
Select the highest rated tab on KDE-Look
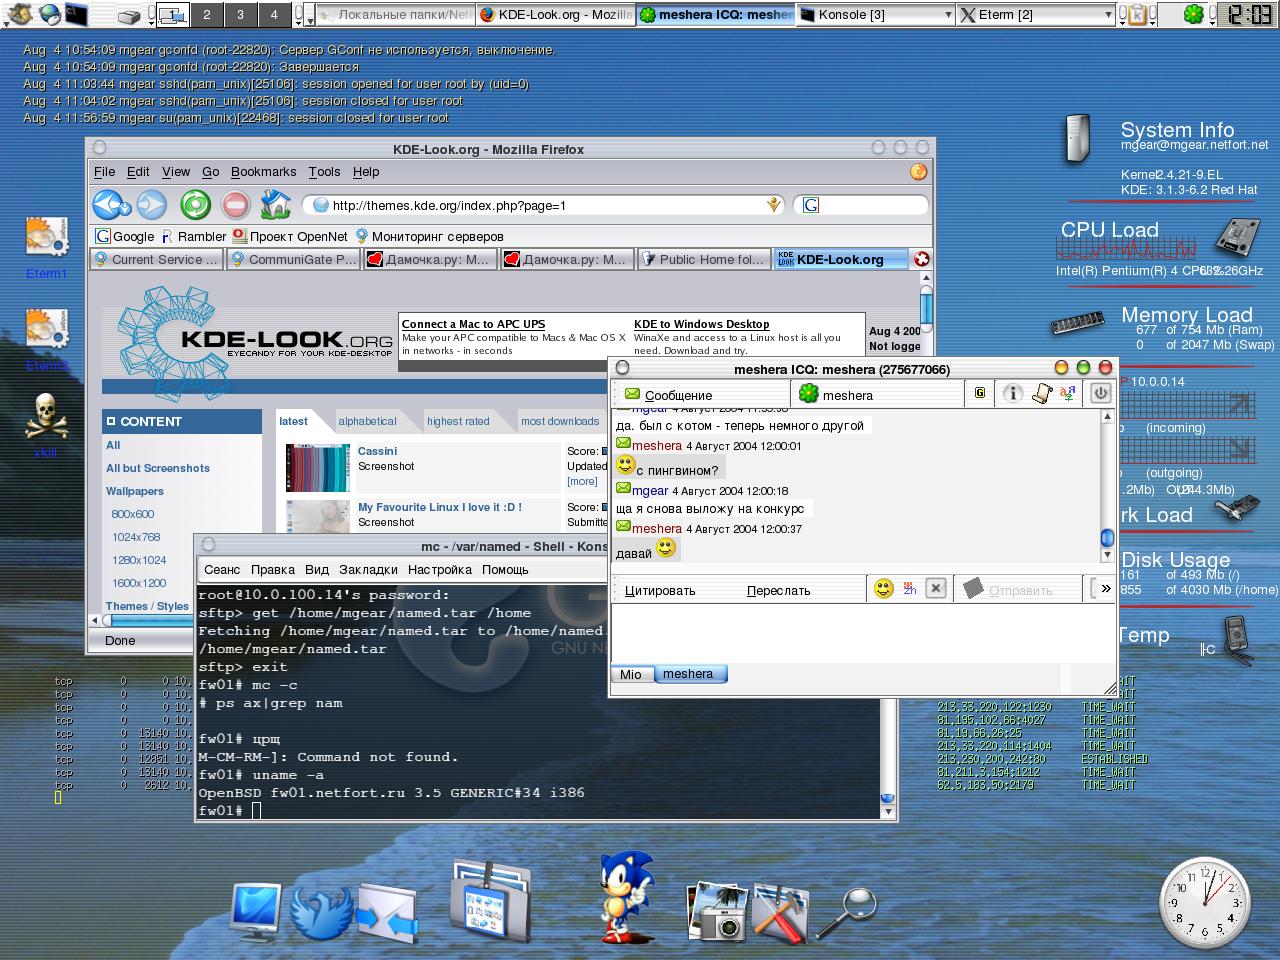click(x=458, y=422)
